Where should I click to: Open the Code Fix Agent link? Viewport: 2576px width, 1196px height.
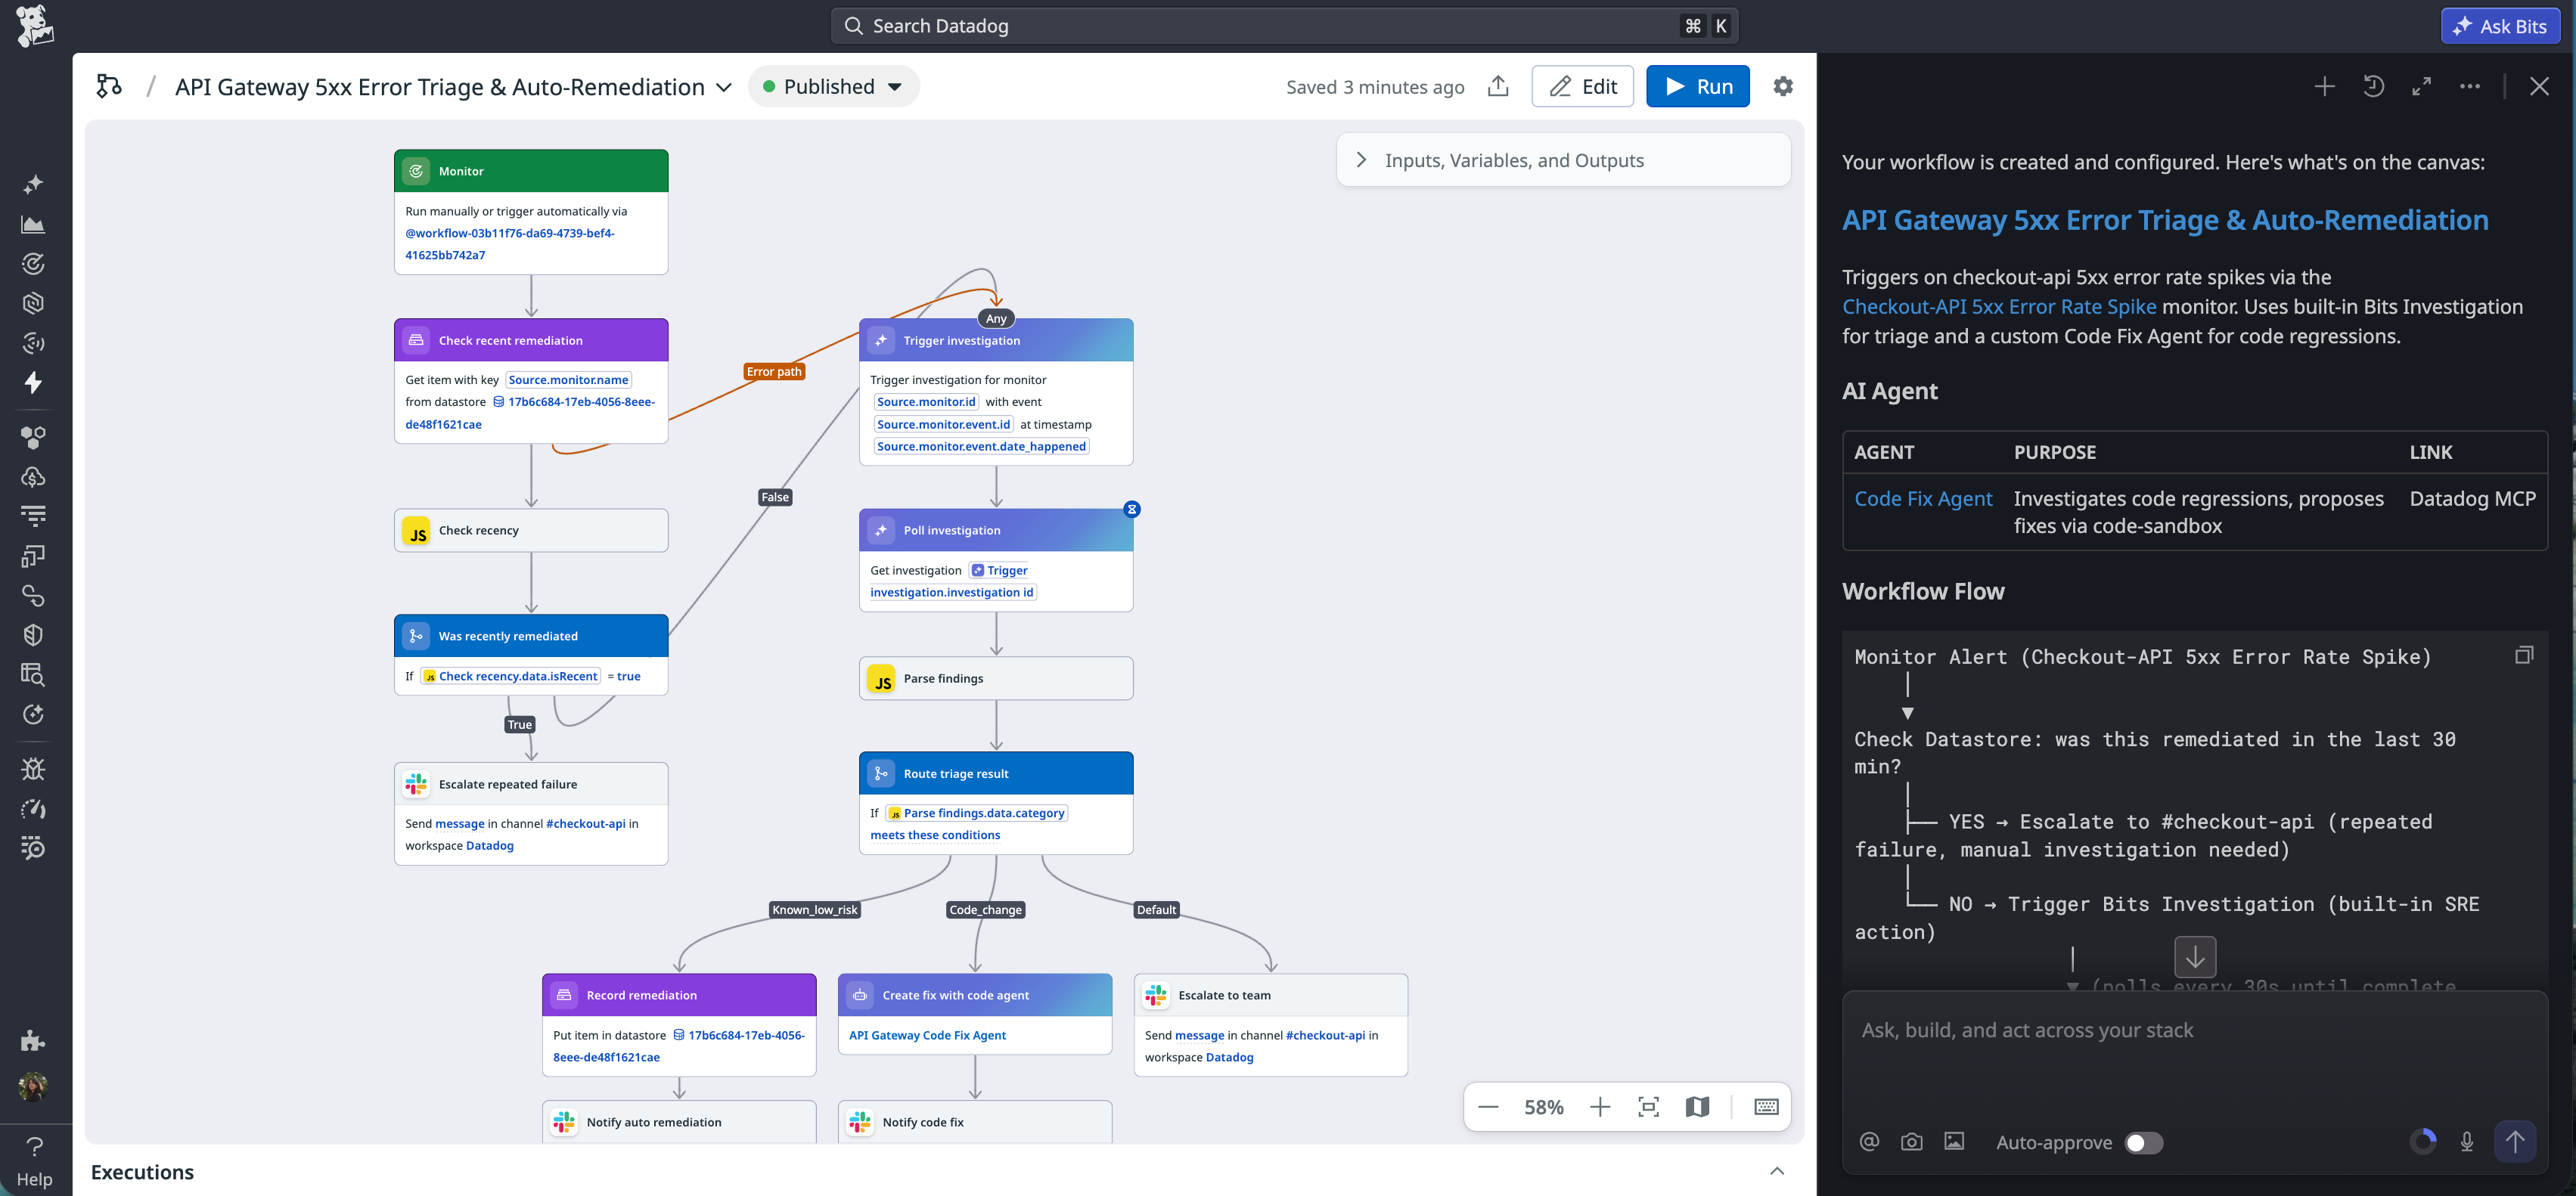point(1923,499)
